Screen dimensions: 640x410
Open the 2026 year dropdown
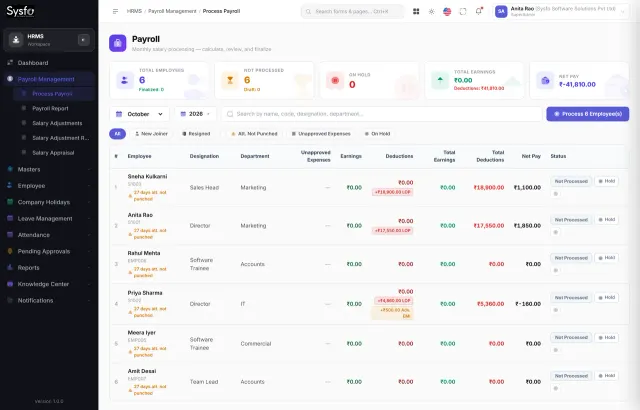click(196, 114)
